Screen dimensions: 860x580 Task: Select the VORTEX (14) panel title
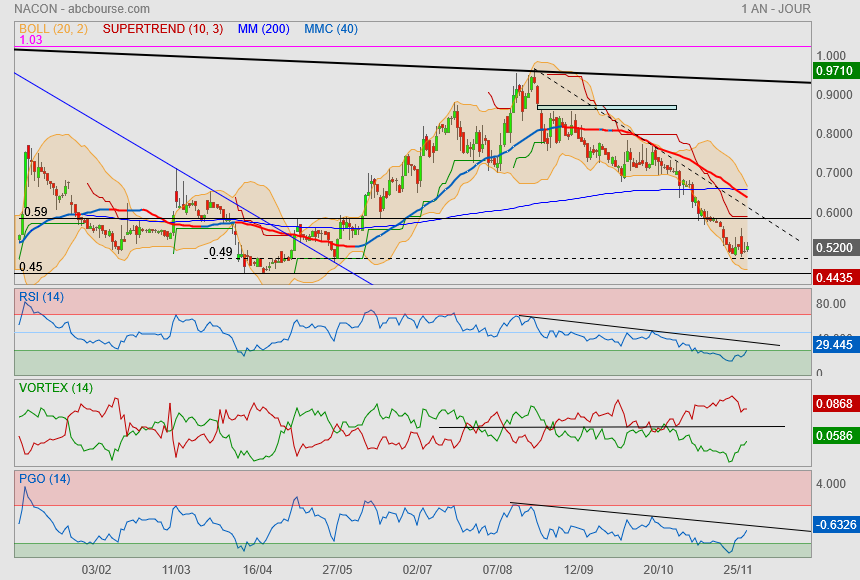coord(56,387)
